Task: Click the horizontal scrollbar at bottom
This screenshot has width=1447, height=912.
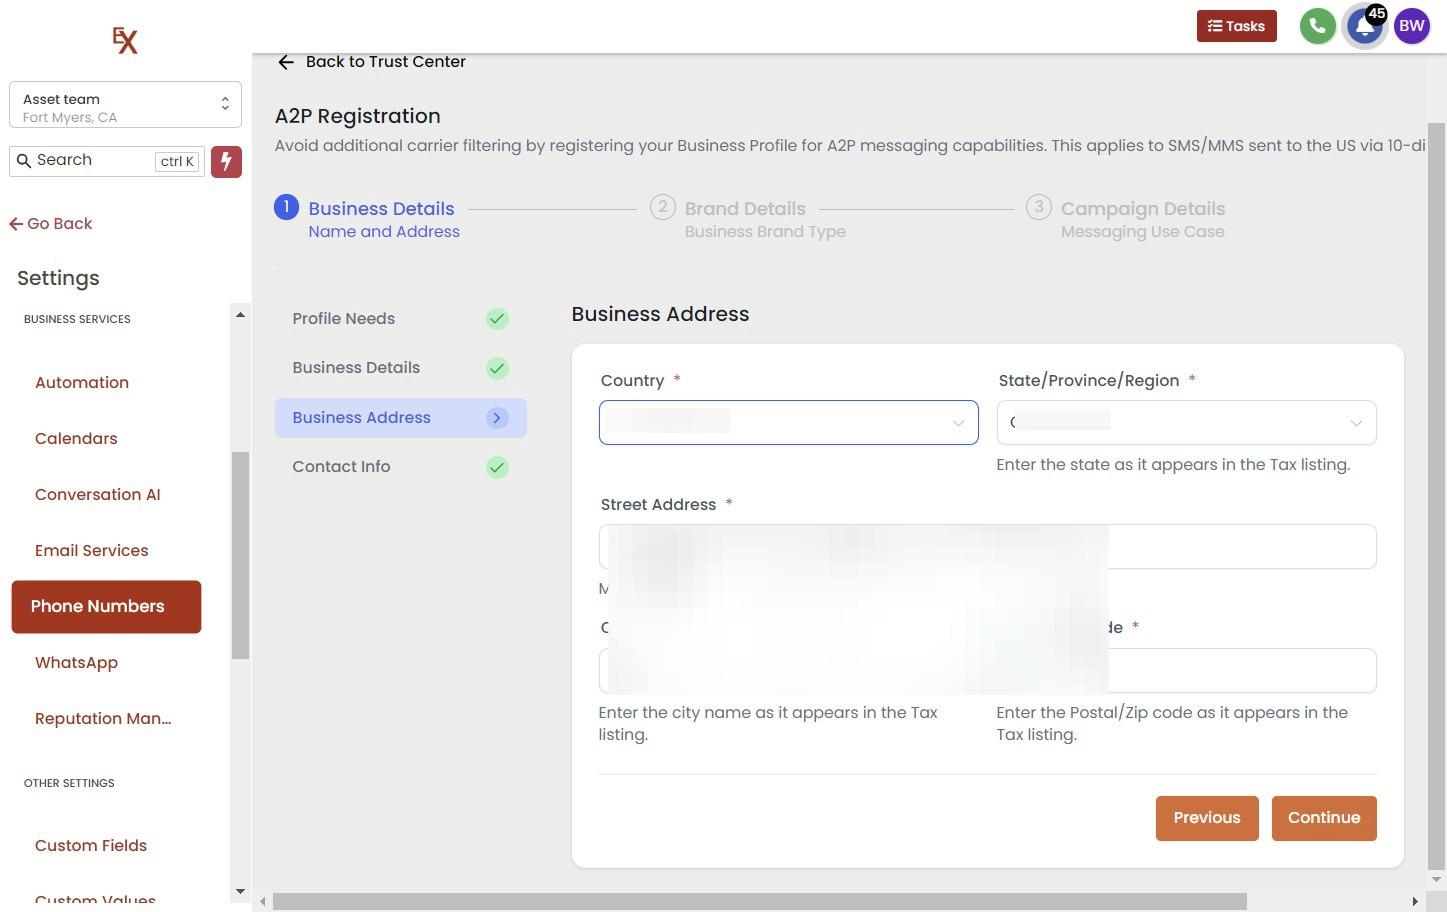Action: pos(760,902)
